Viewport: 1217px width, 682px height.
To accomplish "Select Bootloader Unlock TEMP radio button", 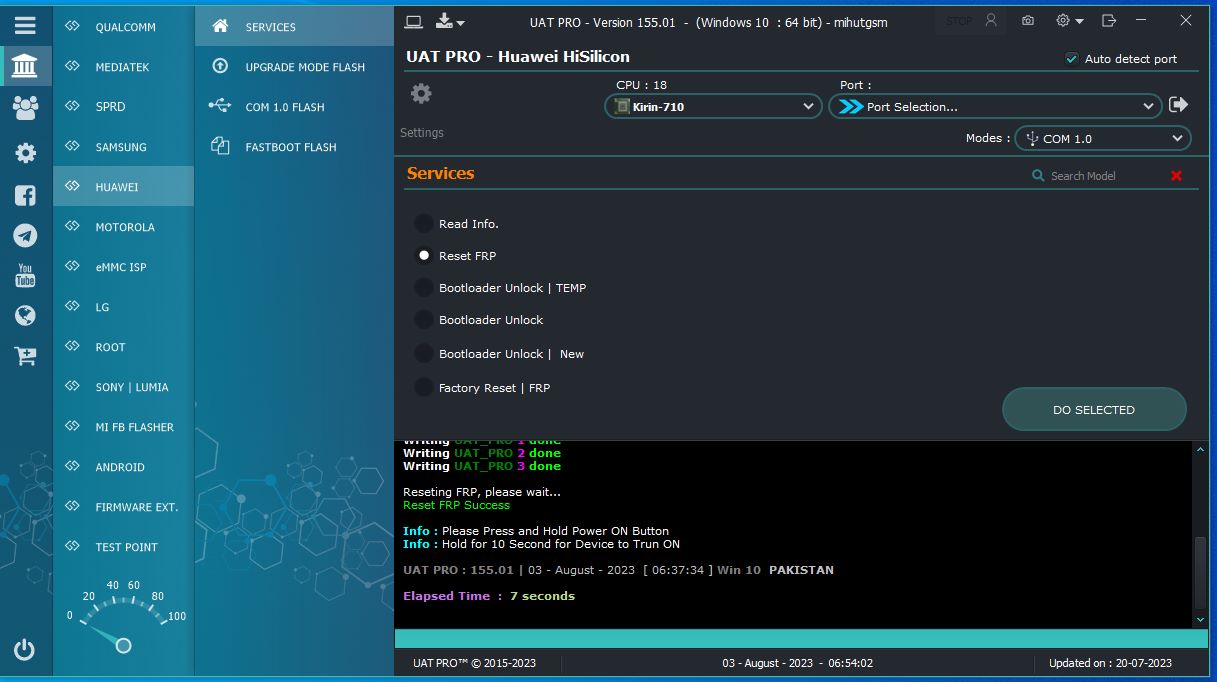I will point(424,288).
